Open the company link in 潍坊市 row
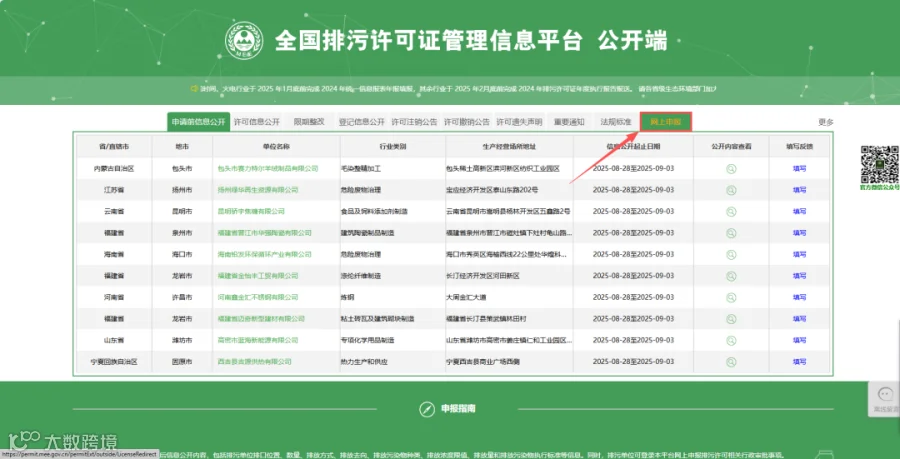 [x=258, y=340]
